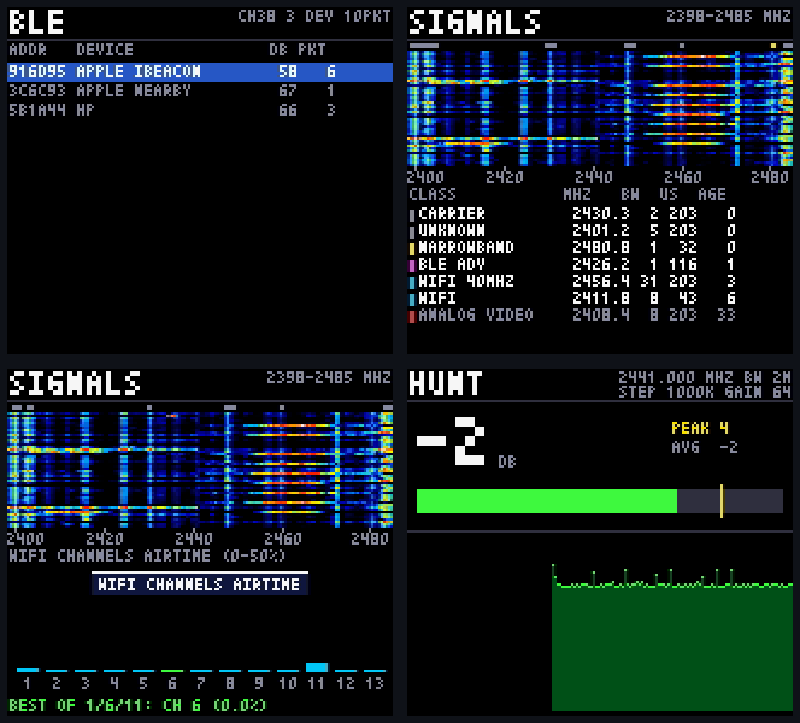Click the waterfall spectrogram above the WiFi airtime chart
Screen dimensions: 800x723
tap(199, 469)
